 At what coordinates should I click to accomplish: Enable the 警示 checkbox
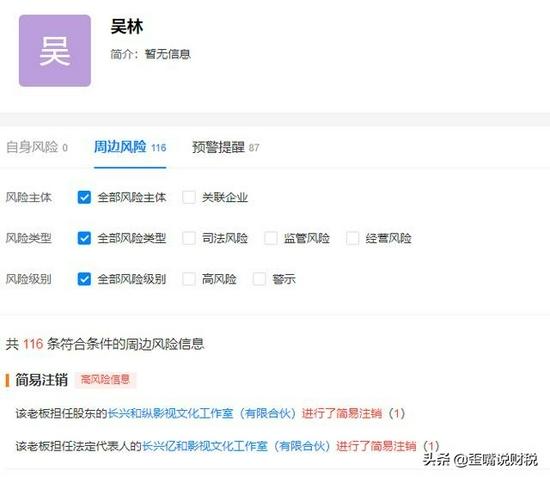(x=259, y=279)
